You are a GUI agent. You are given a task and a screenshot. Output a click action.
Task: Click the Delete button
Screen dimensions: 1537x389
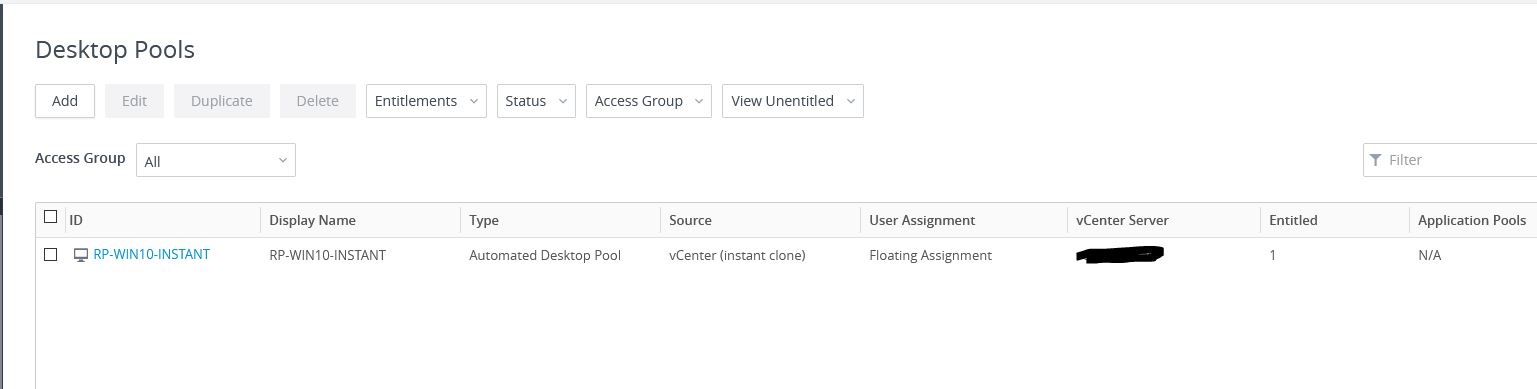pyautogui.click(x=318, y=101)
